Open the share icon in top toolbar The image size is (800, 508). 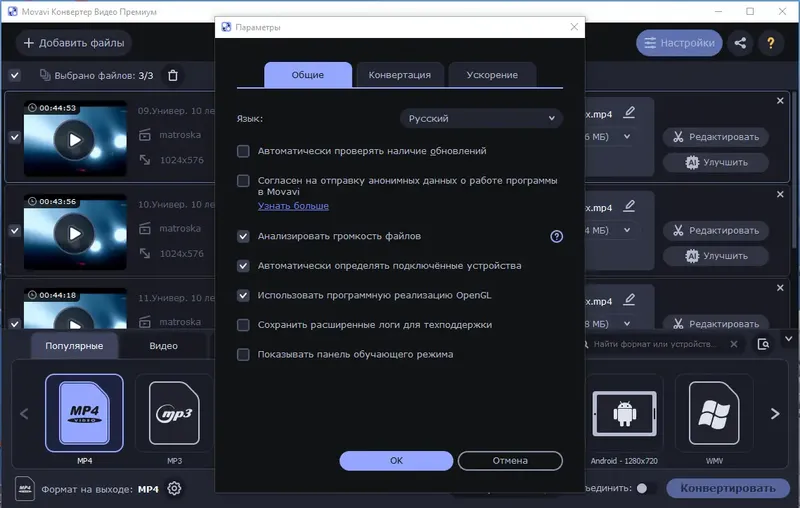click(x=740, y=43)
